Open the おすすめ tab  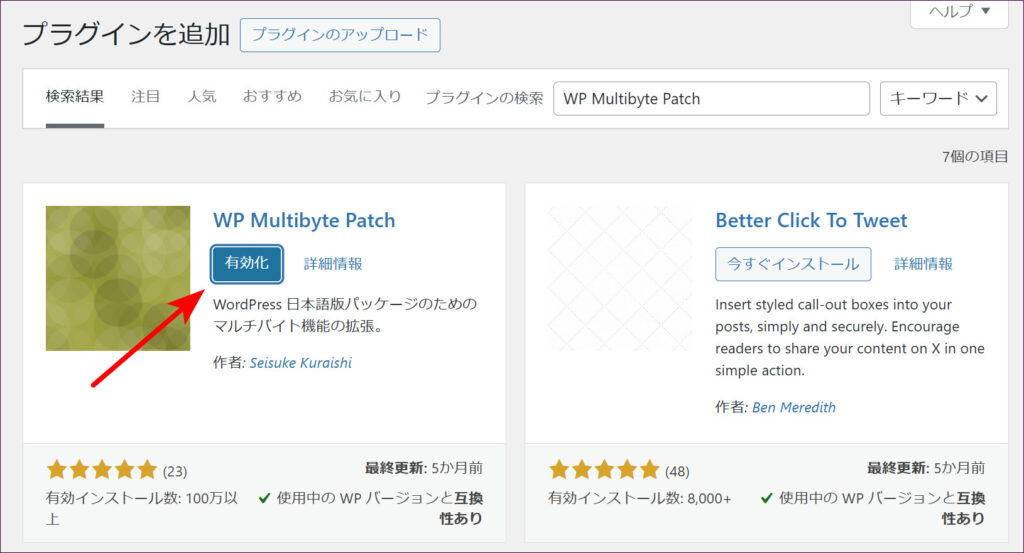pos(272,97)
